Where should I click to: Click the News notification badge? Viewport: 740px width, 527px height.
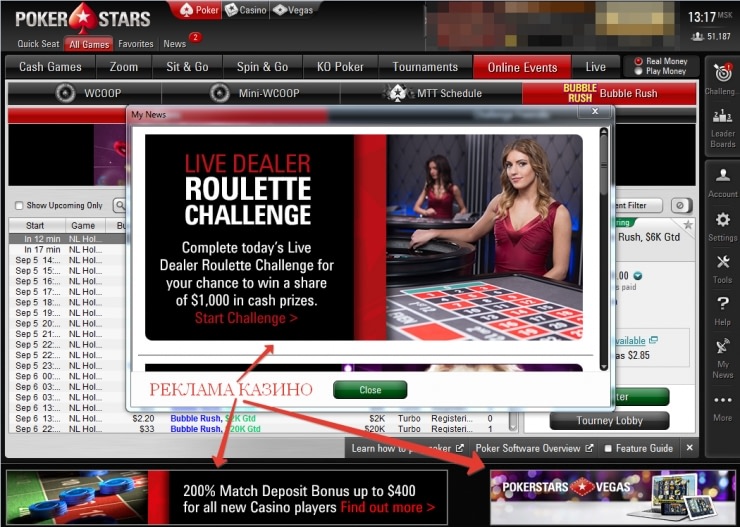[x=195, y=37]
